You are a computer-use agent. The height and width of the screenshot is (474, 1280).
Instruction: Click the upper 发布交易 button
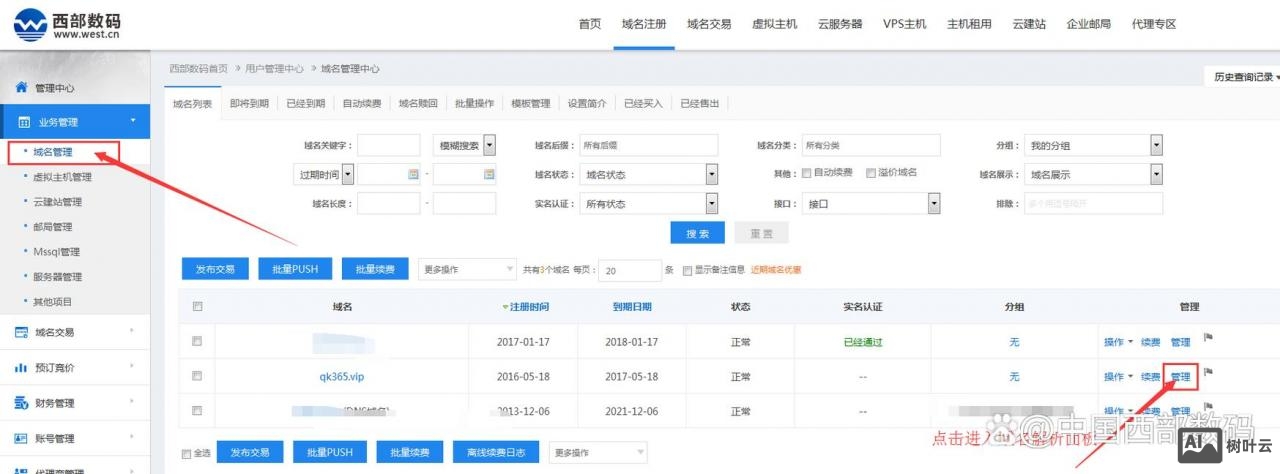pyautogui.click(x=215, y=269)
